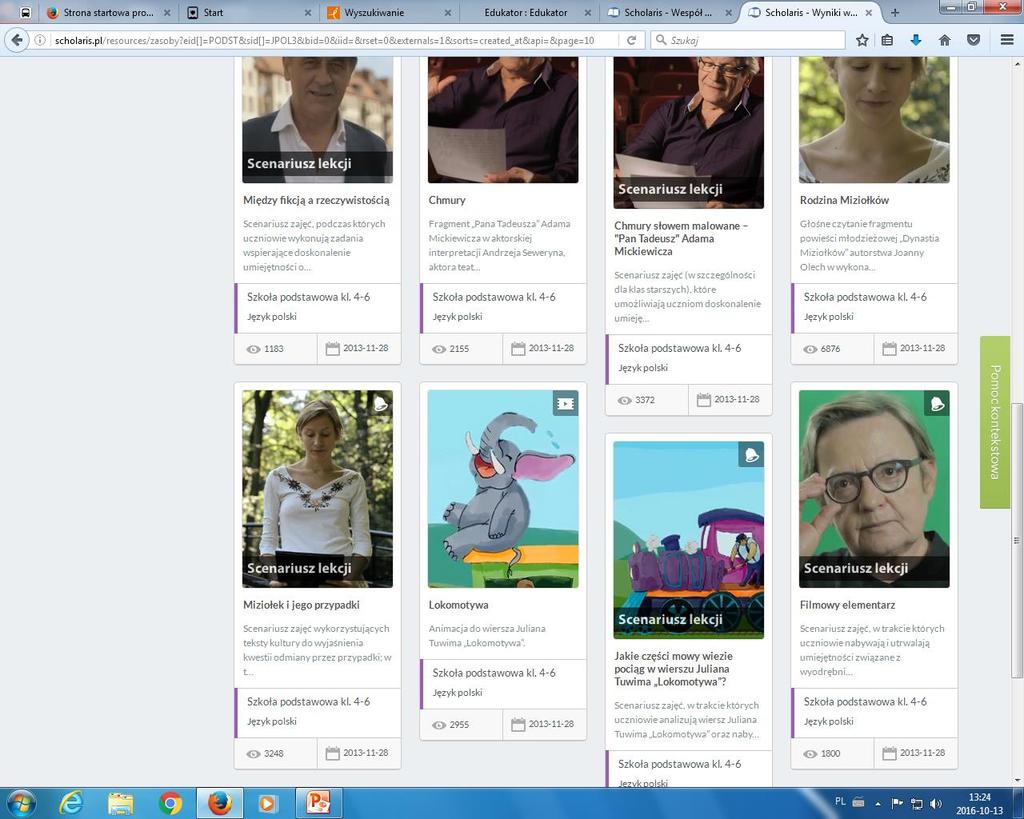
Task: Launch Internet Explorer from the taskbar
Action: [71, 803]
